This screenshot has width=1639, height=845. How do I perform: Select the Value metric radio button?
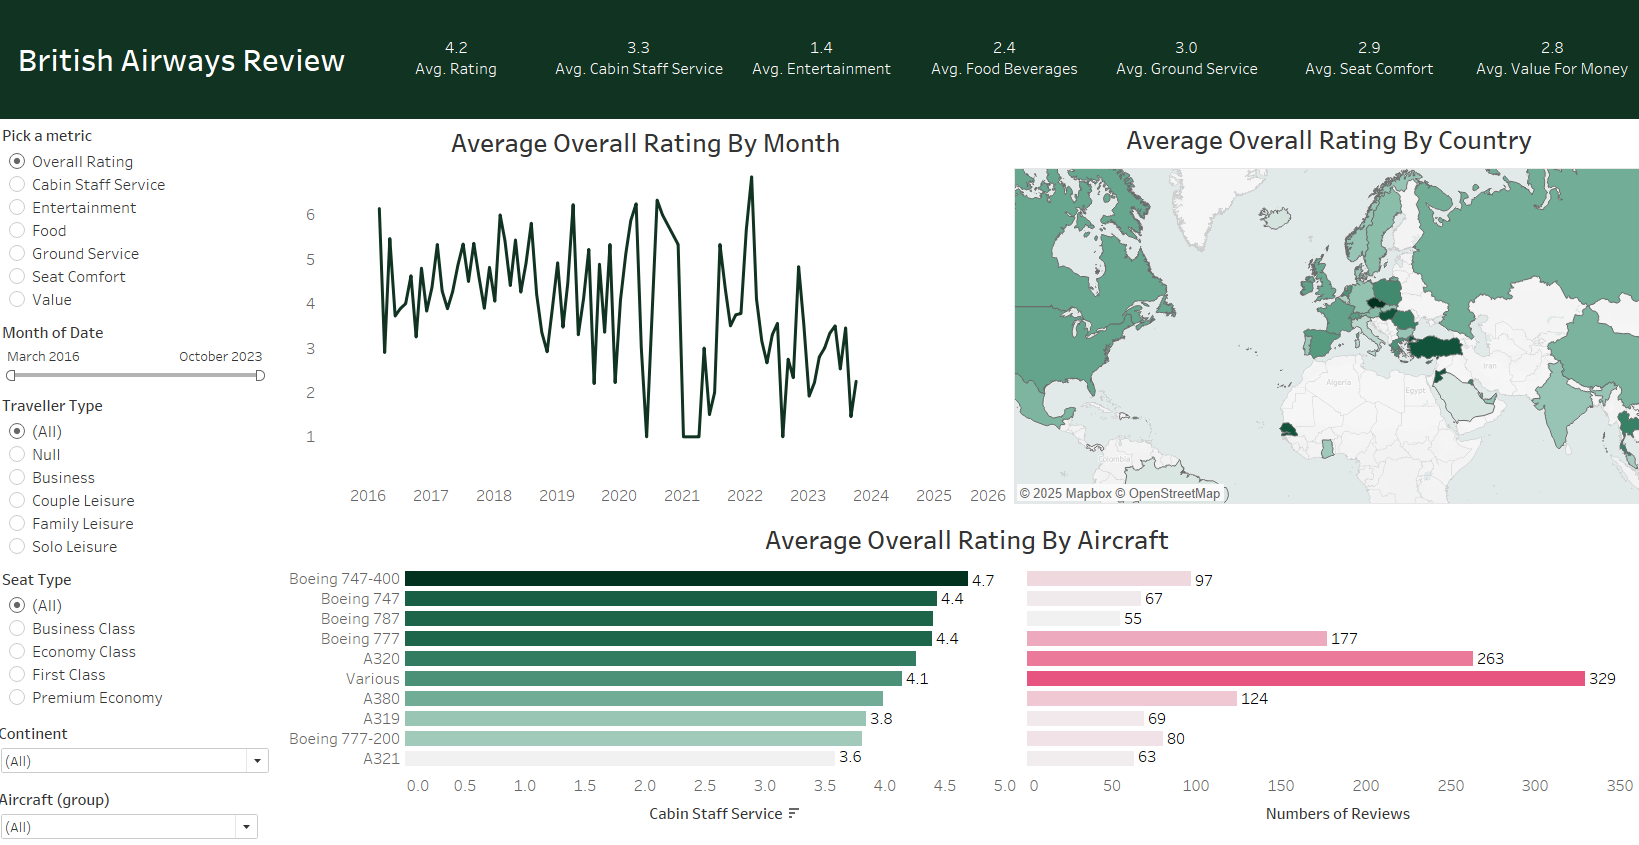[x=17, y=300]
